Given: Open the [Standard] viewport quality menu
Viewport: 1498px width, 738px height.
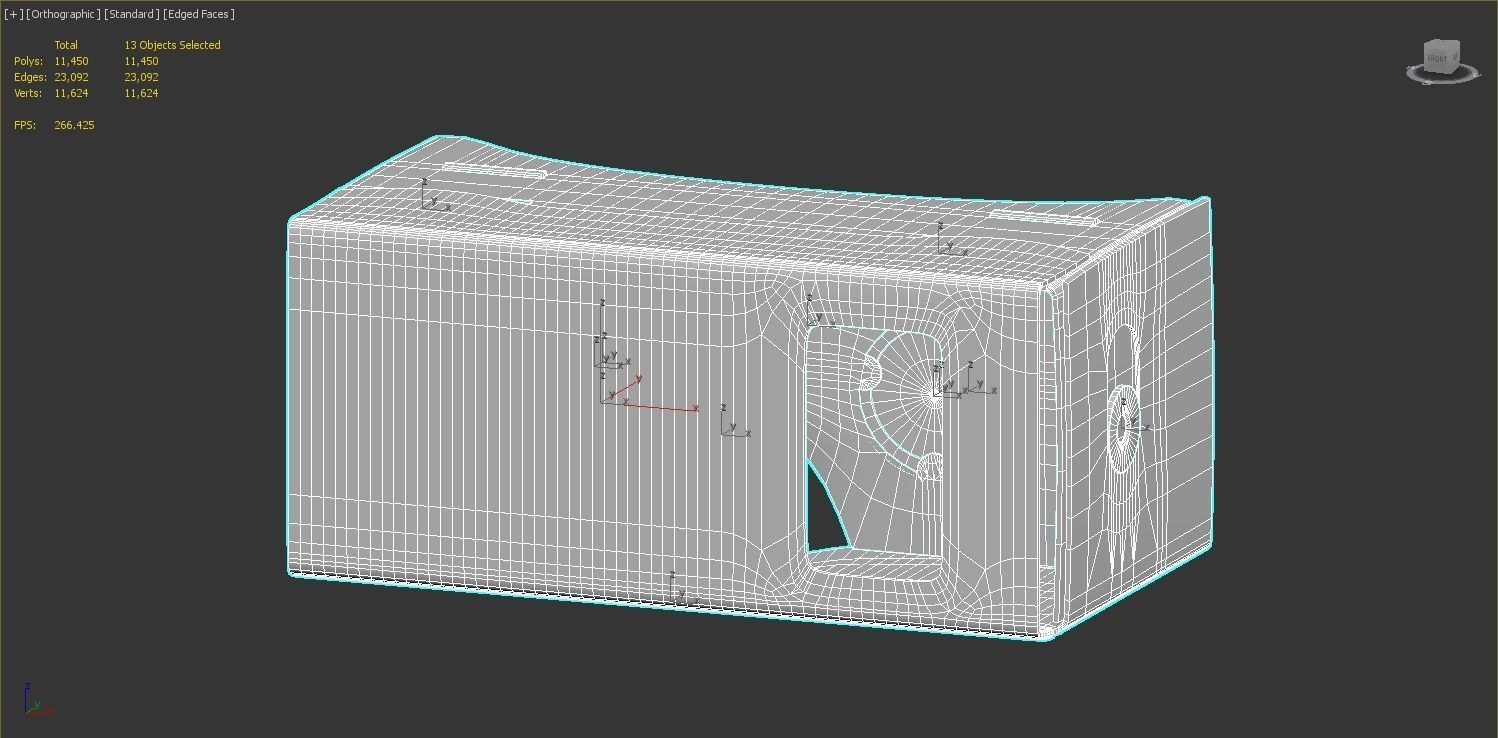Looking at the screenshot, I should (x=132, y=14).
